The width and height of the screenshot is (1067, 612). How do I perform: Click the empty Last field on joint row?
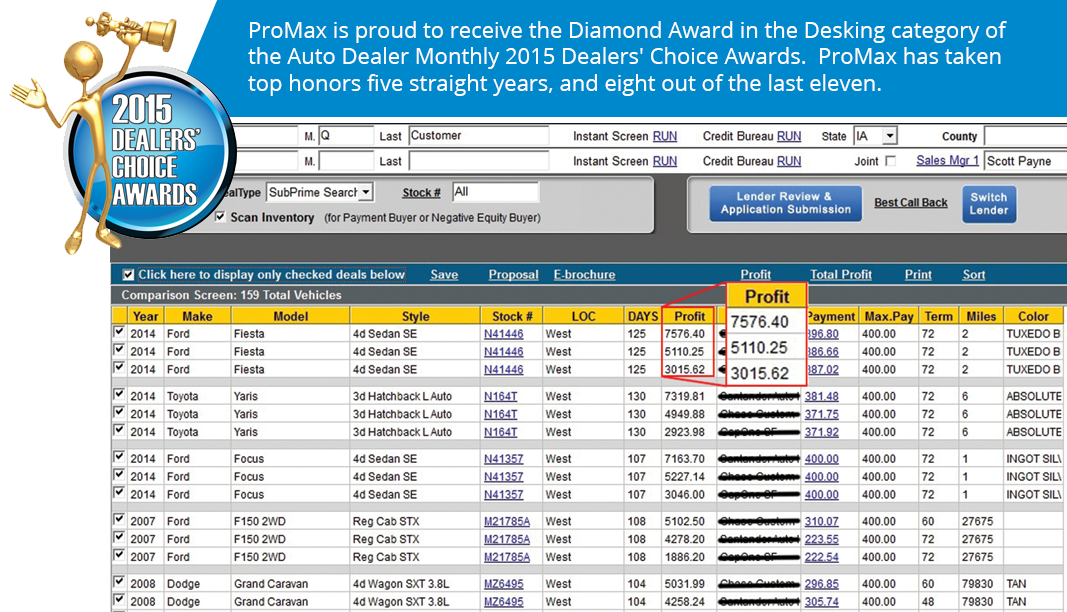pyautogui.click(x=478, y=161)
